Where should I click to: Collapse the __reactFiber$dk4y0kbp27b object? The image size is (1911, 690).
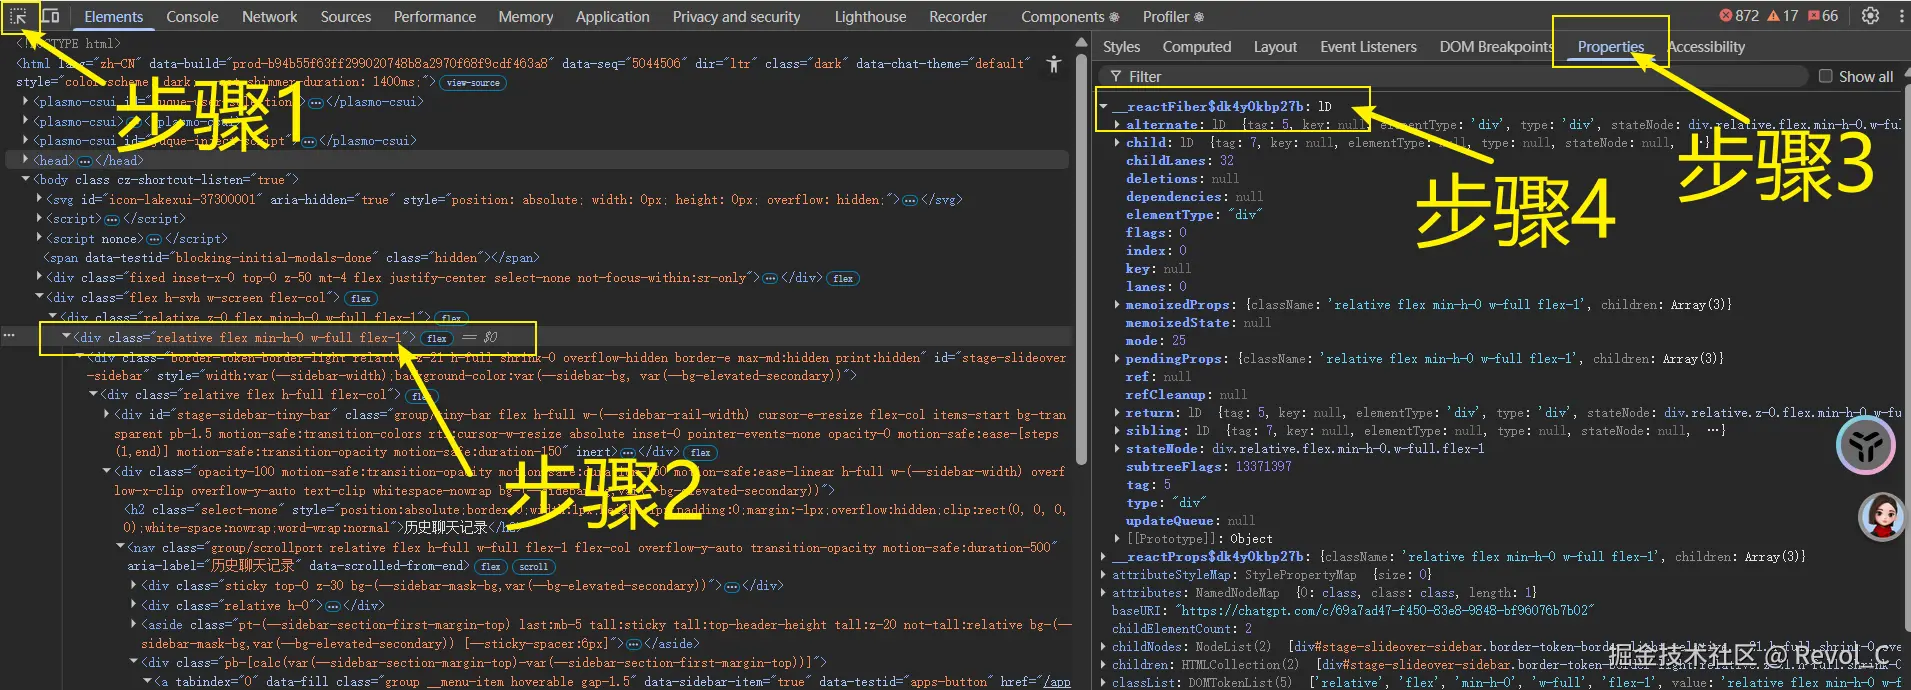[x=1104, y=107]
